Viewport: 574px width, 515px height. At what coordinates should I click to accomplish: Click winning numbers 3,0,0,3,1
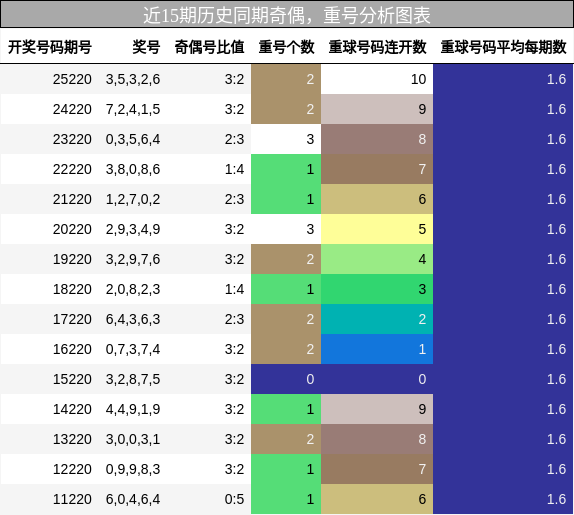[x=133, y=440]
